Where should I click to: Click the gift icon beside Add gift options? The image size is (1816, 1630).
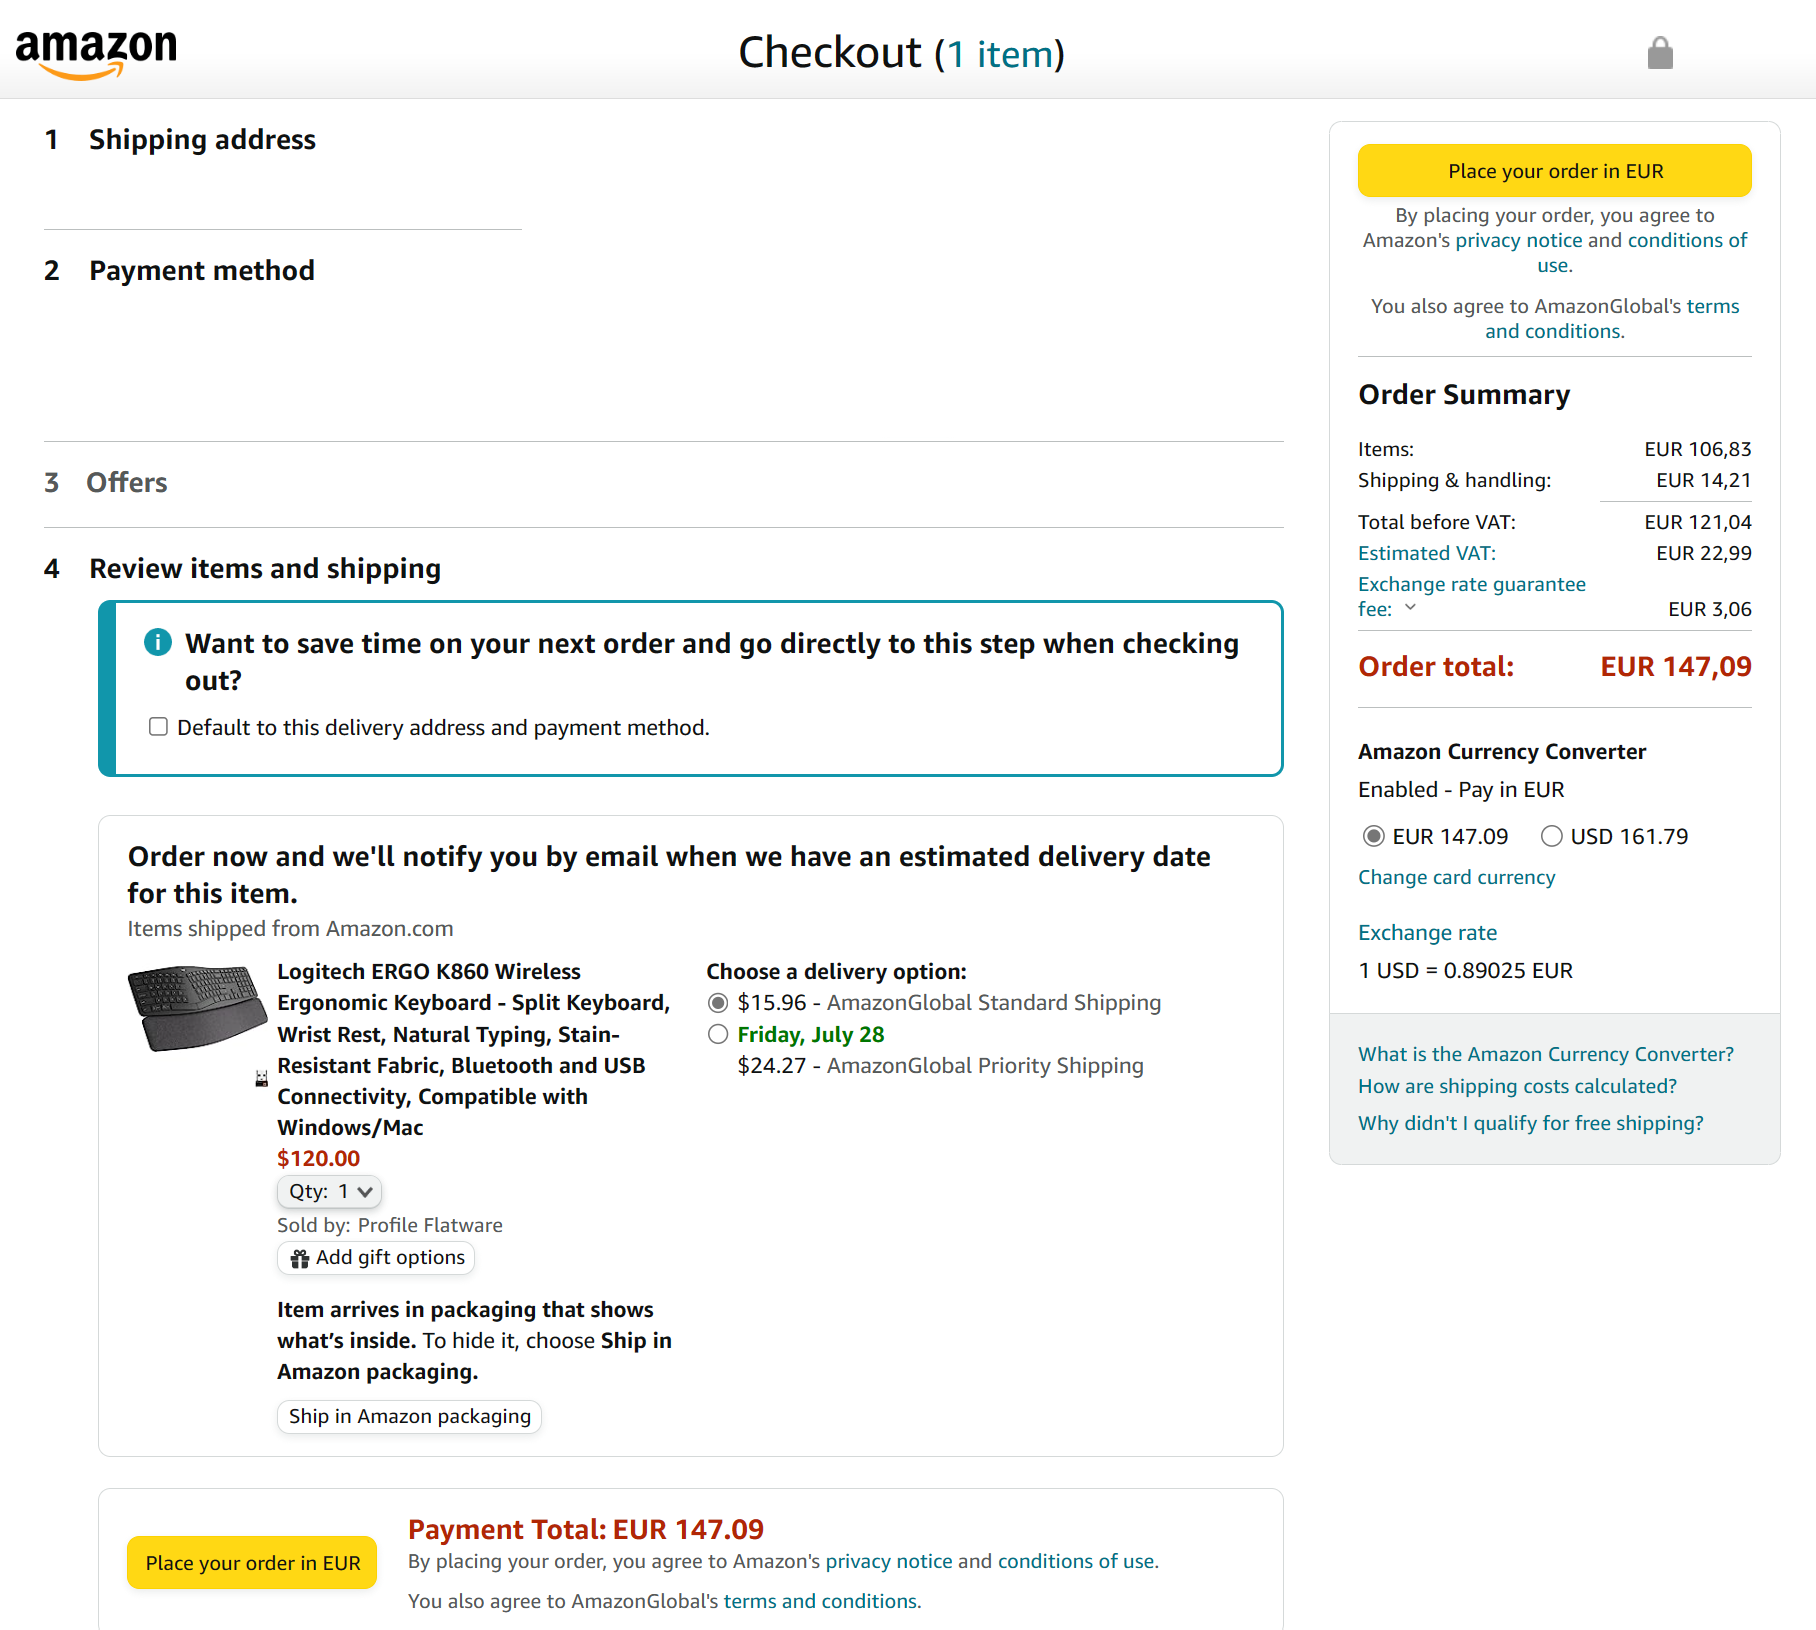[299, 1259]
